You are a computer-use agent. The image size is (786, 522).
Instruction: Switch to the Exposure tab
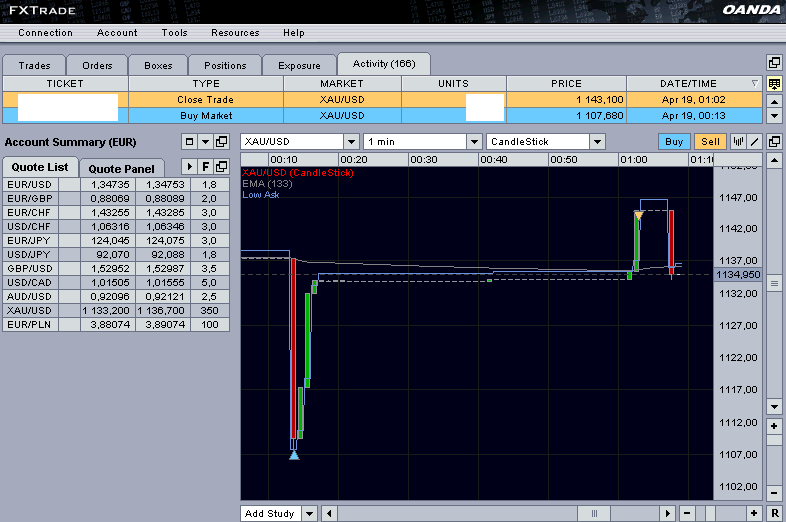(299, 66)
